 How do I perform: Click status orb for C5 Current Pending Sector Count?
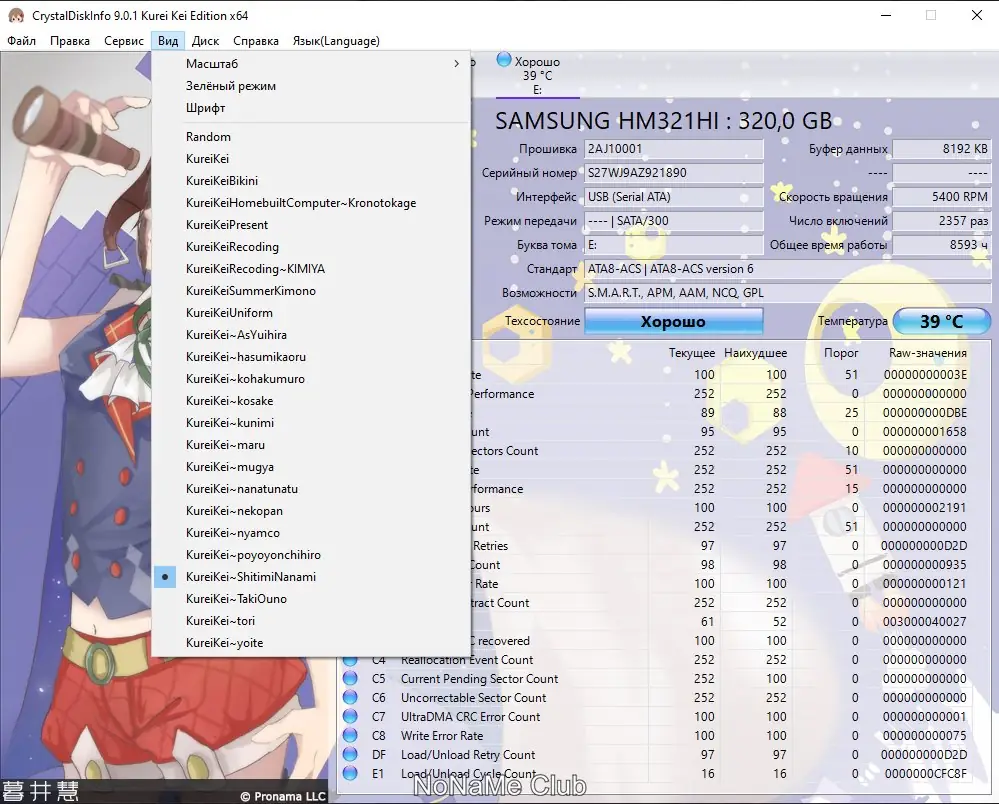point(350,678)
